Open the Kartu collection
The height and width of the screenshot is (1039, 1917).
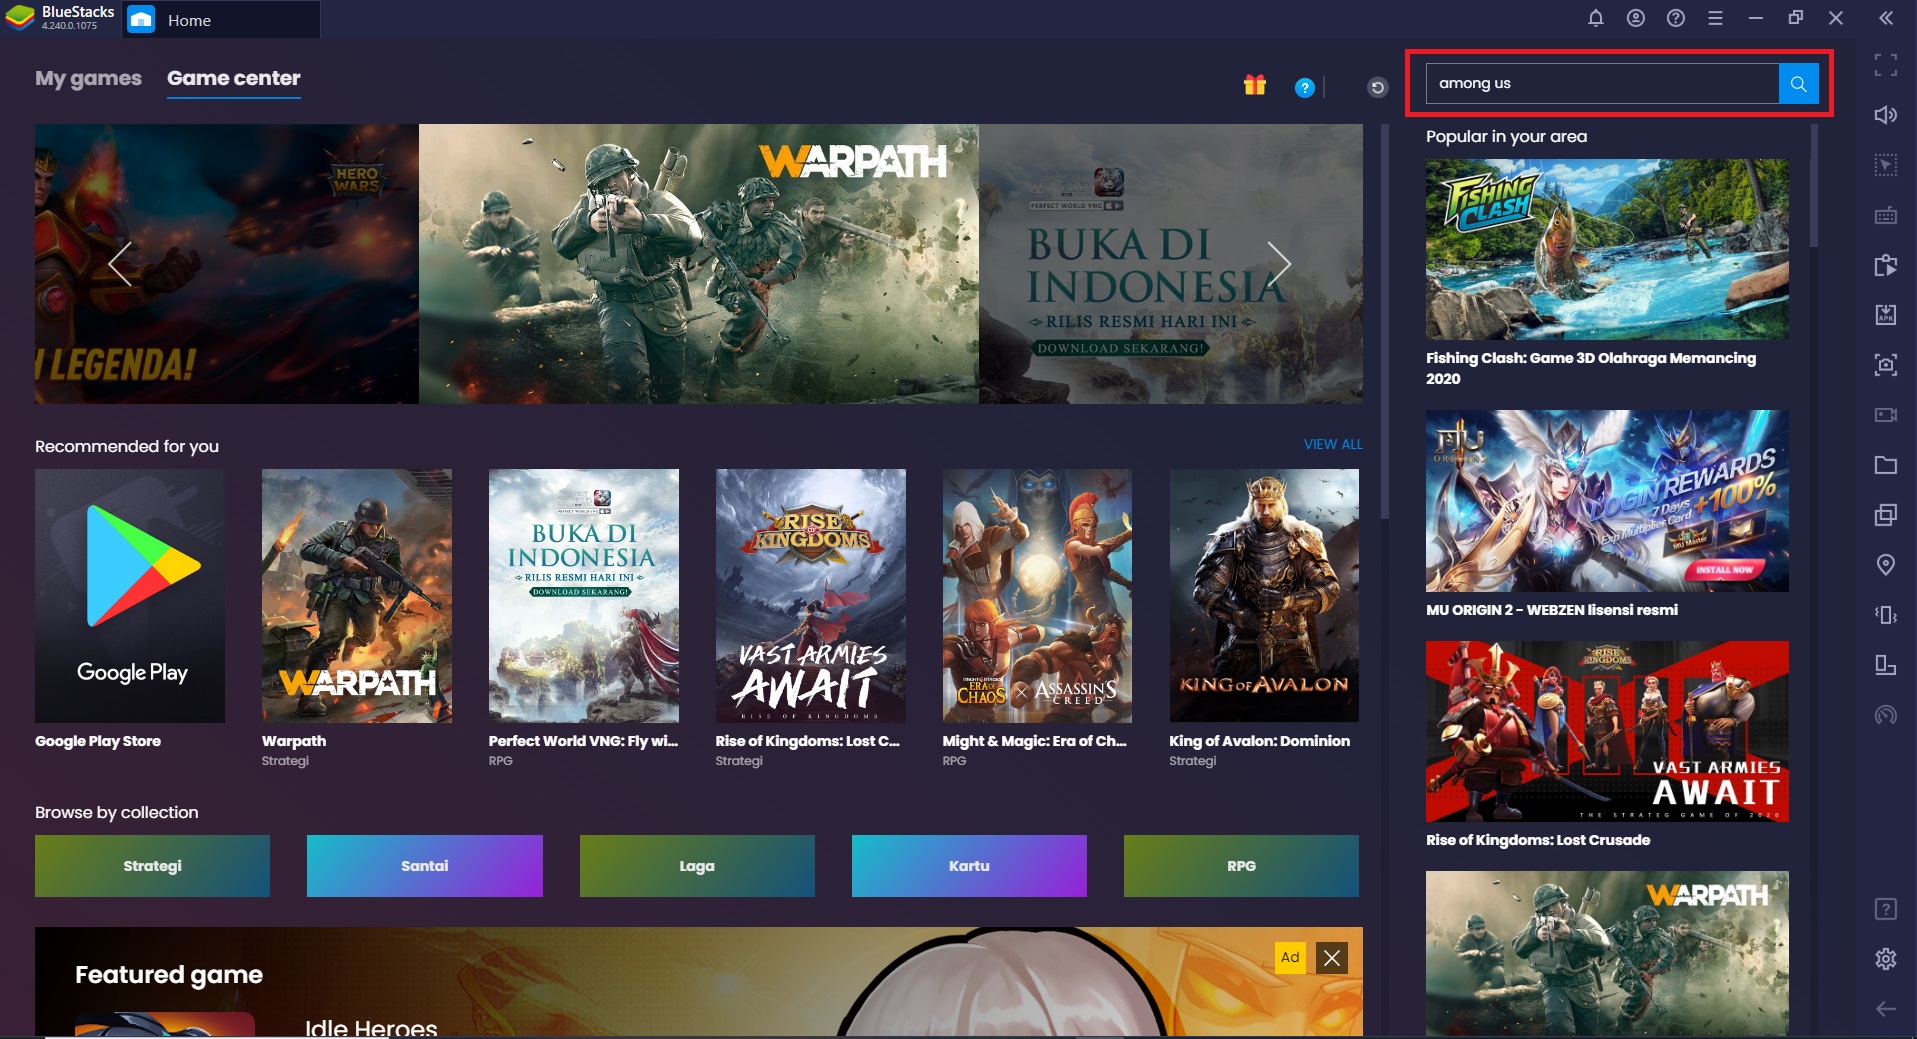coord(969,866)
